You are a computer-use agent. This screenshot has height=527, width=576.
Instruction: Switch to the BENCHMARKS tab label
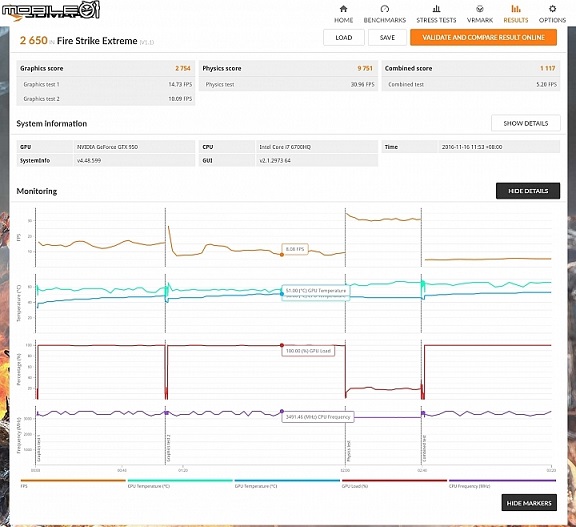385,20
